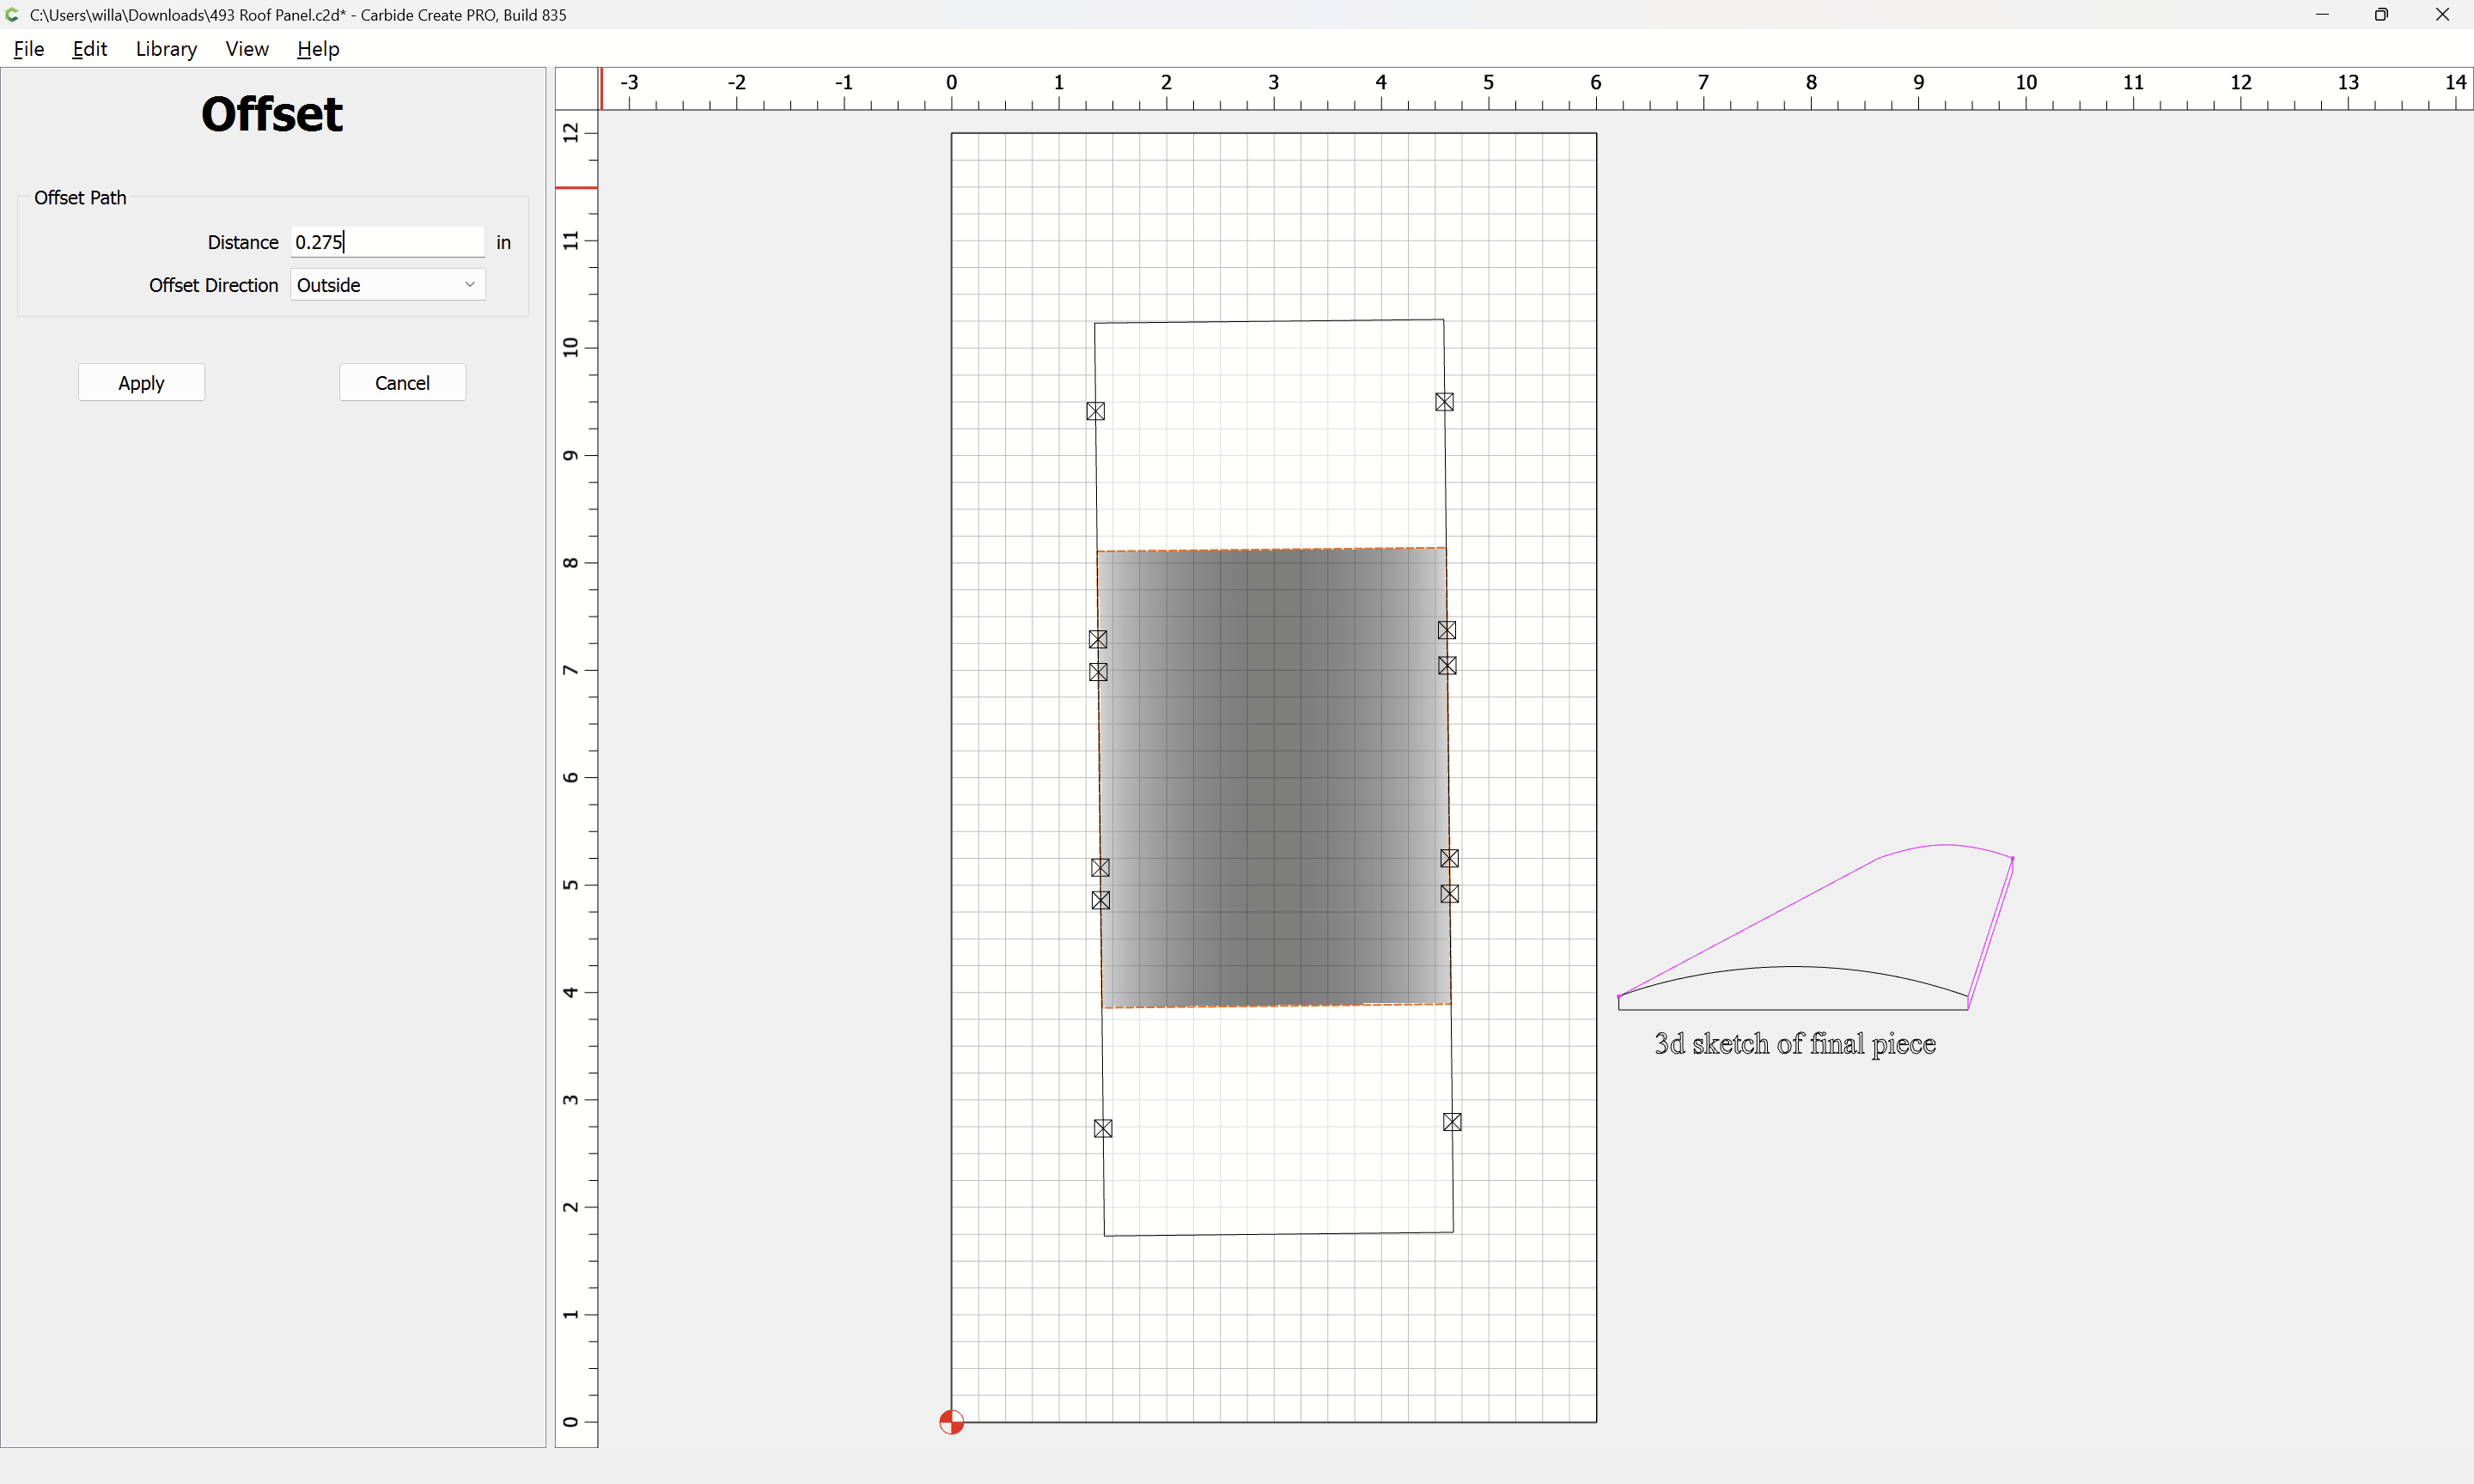The width and height of the screenshot is (2474, 1484).
Task: Open the View menu
Action: point(246,49)
